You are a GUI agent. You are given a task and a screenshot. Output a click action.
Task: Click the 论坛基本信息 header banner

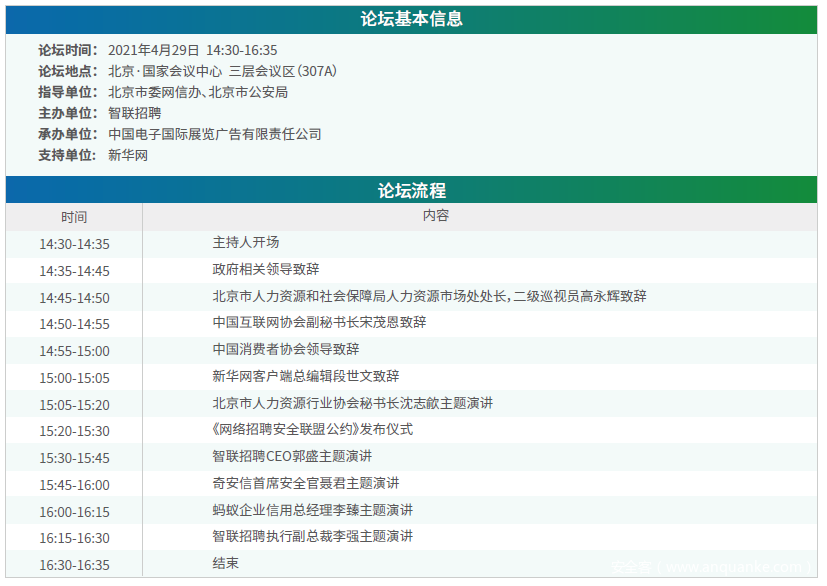click(x=411, y=19)
